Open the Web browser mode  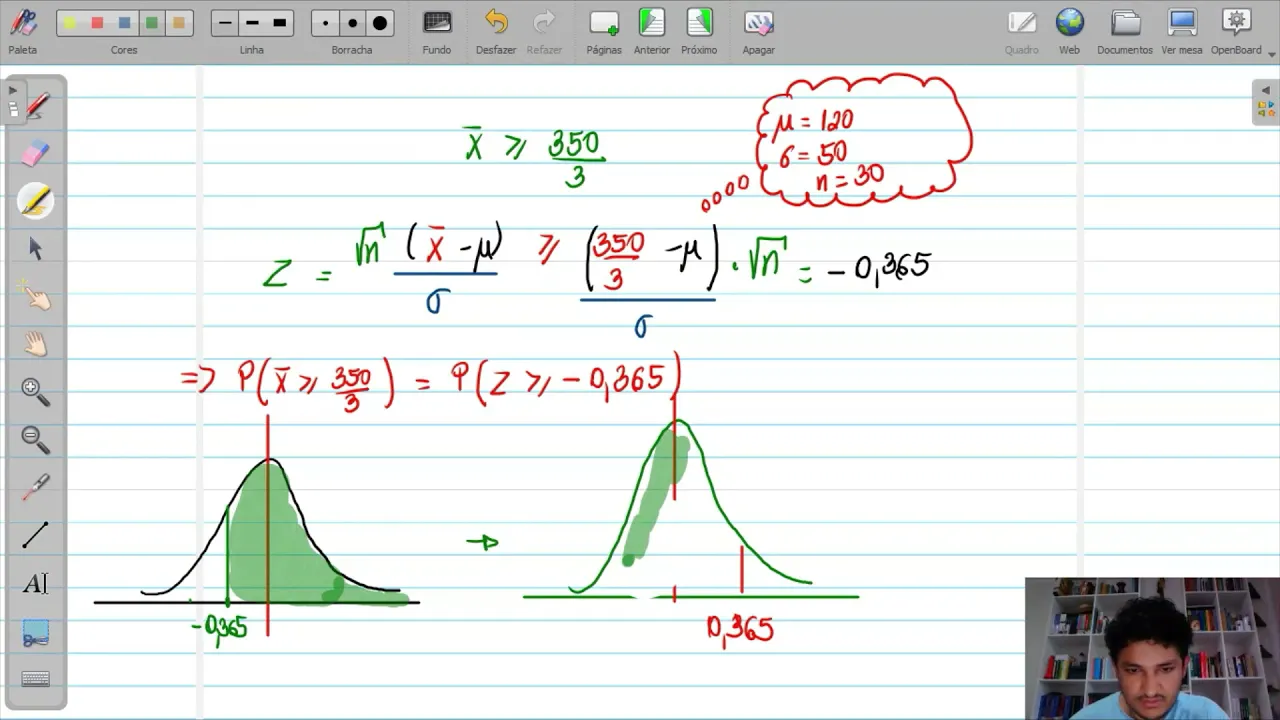pos(1069,31)
